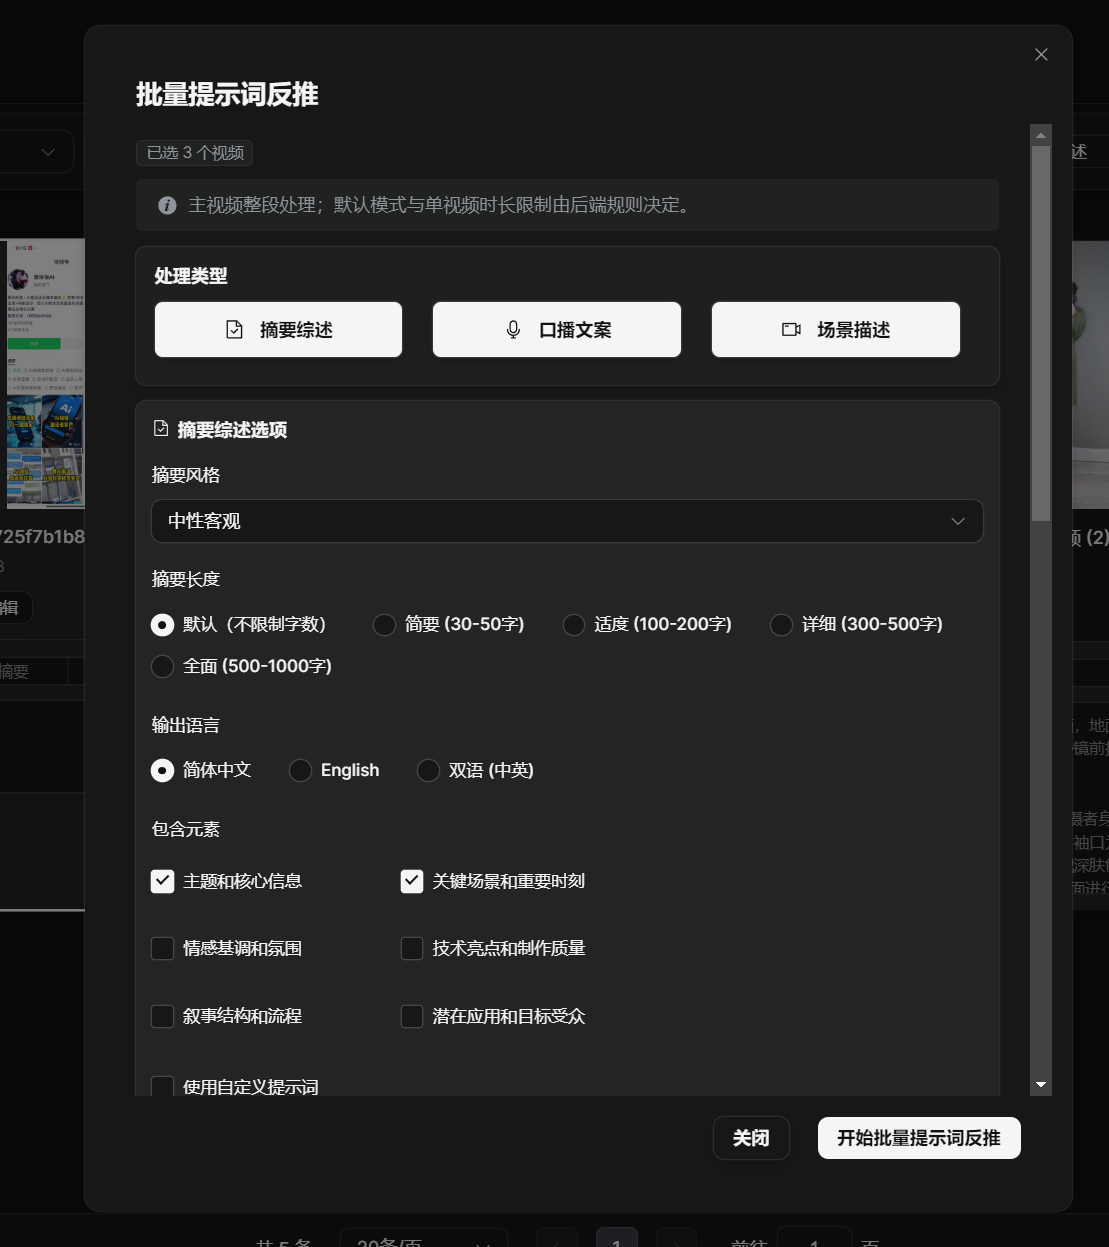Click the 摘要综述选项 section header icon
This screenshot has width=1109, height=1247.
tap(161, 429)
